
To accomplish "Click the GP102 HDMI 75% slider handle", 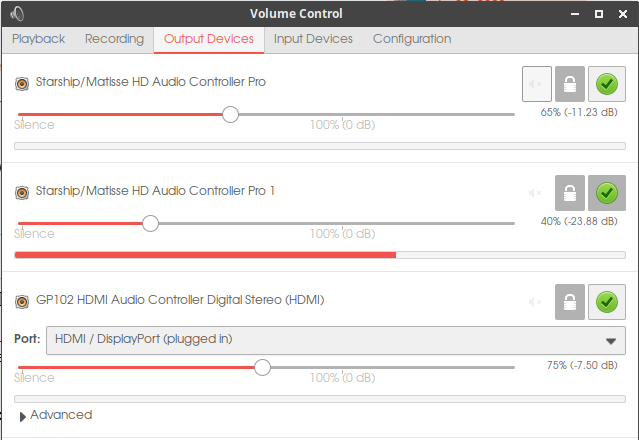I will click(x=262, y=367).
